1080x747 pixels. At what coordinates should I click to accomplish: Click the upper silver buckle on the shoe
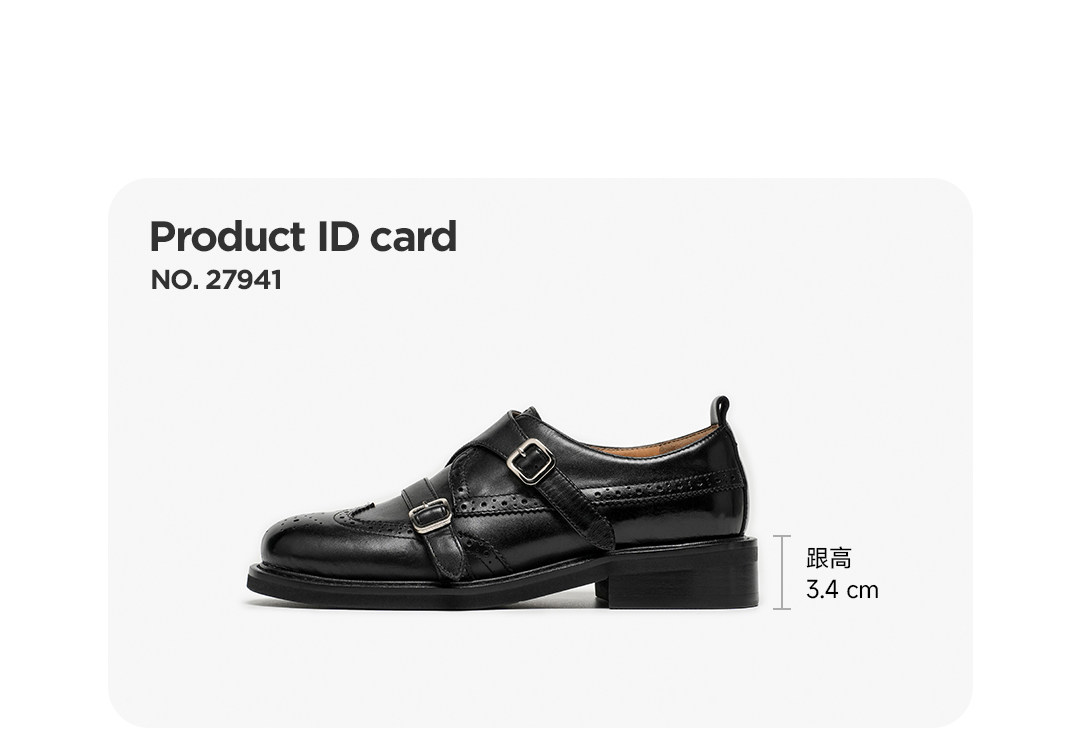[x=531, y=461]
